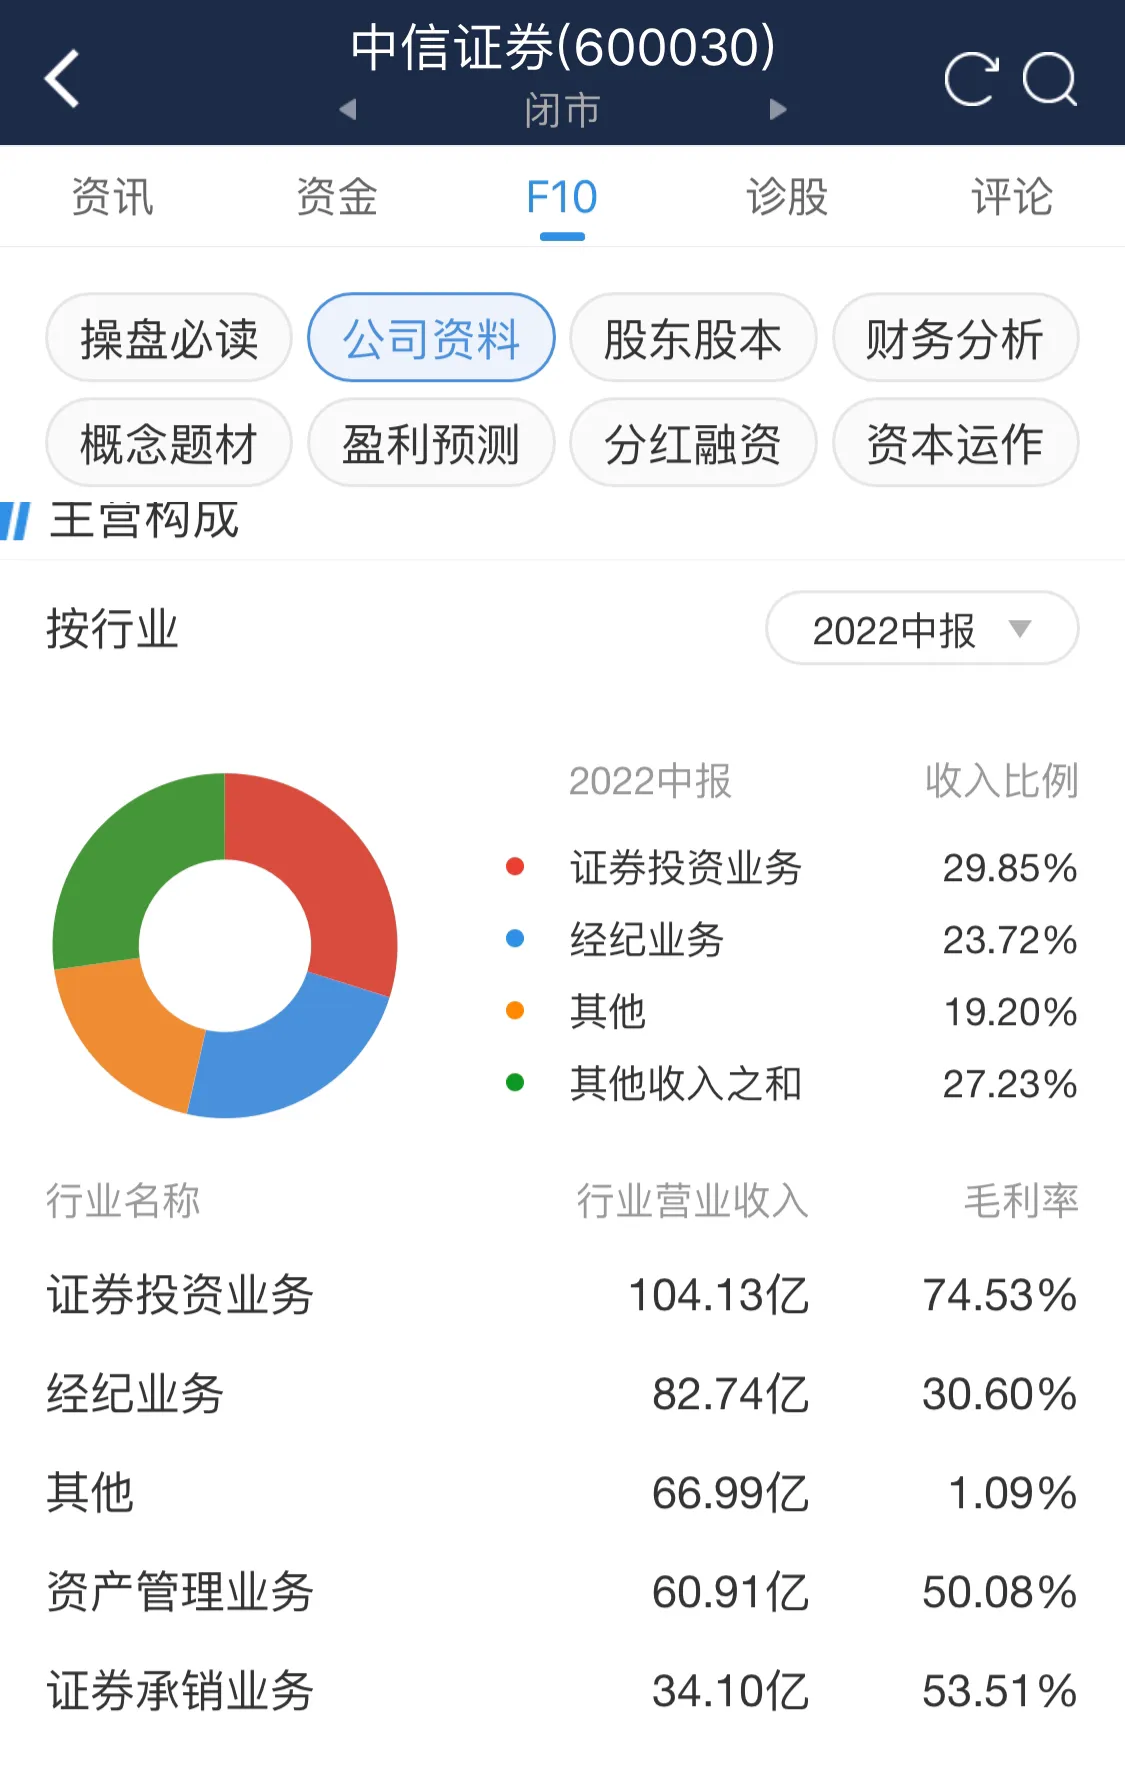The image size is (1125, 1773).
Task: Open the 股东股本 section
Action: pyautogui.click(x=693, y=338)
